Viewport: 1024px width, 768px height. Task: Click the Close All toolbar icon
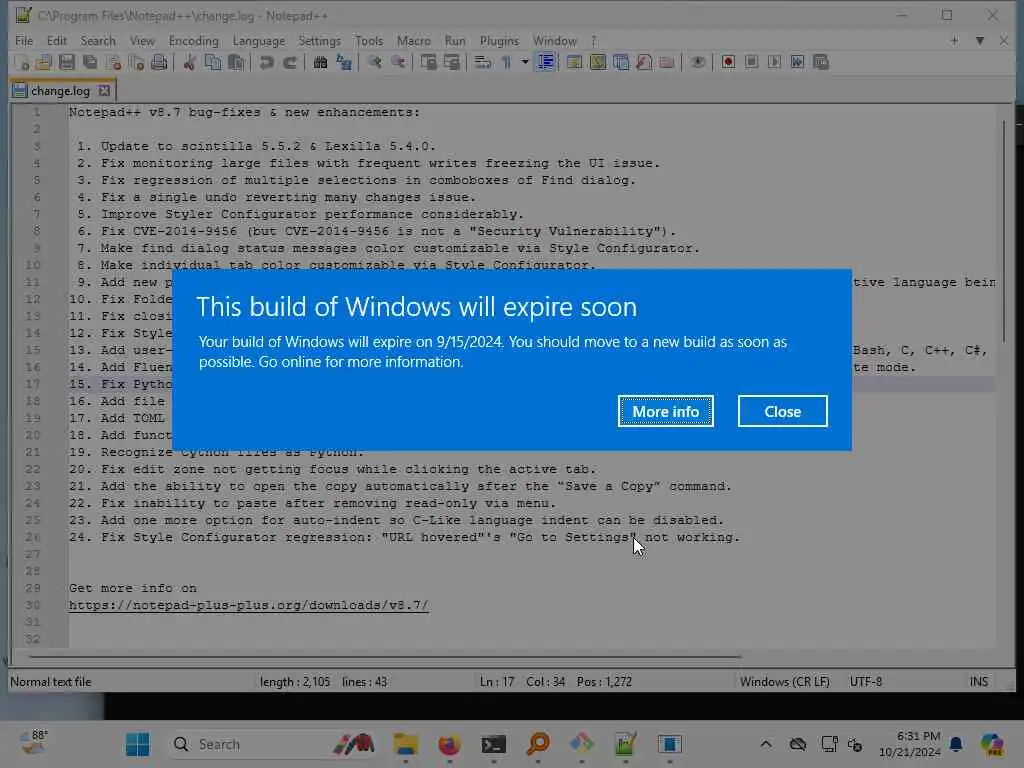click(136, 63)
